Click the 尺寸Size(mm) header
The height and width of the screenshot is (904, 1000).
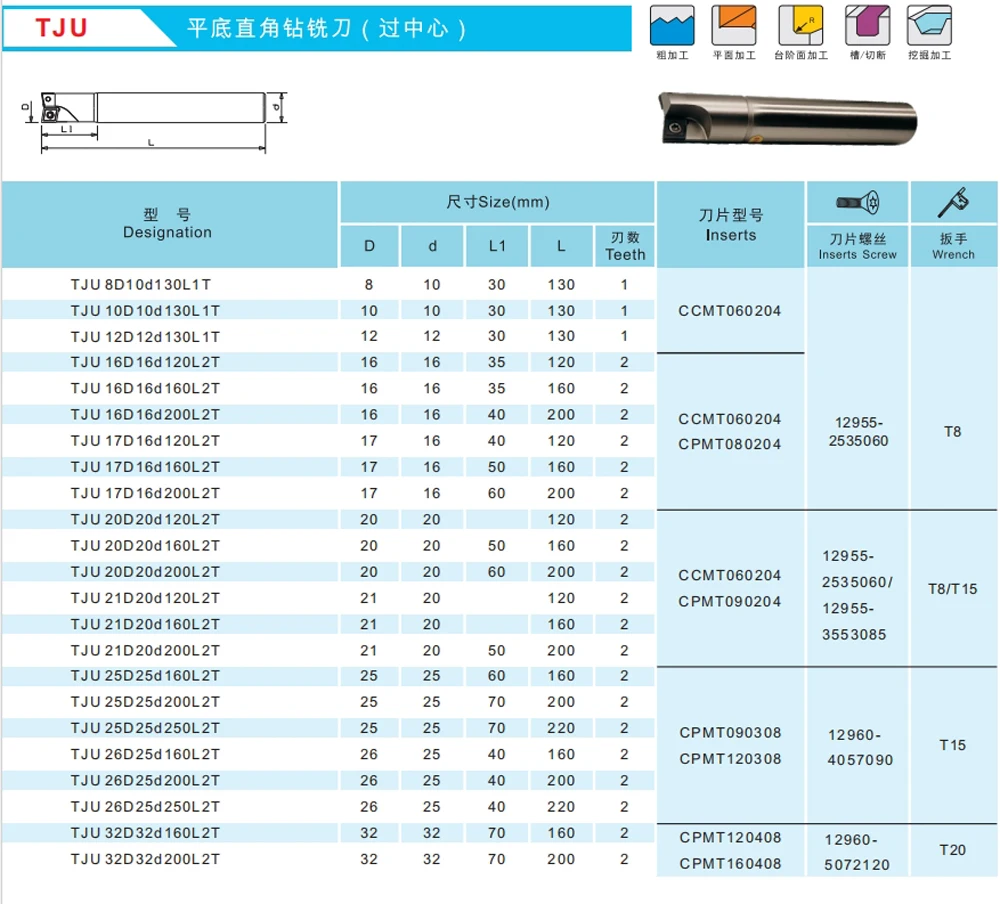tap(497, 202)
